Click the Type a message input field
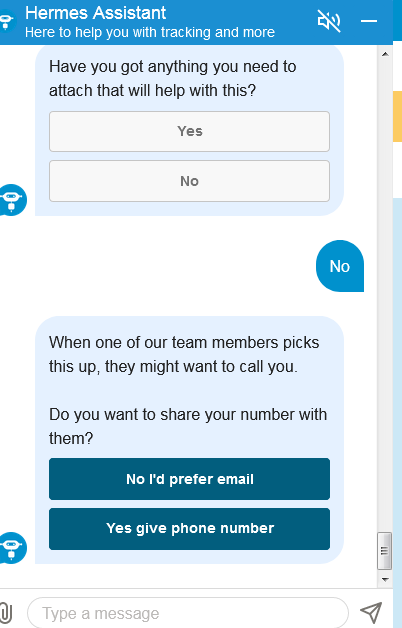 pos(188,613)
